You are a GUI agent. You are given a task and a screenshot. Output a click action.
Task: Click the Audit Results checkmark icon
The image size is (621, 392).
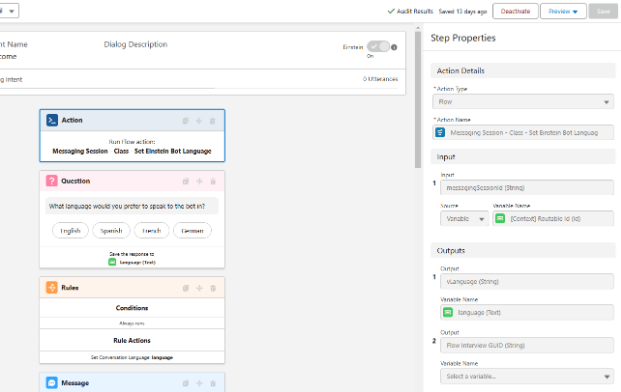391,11
